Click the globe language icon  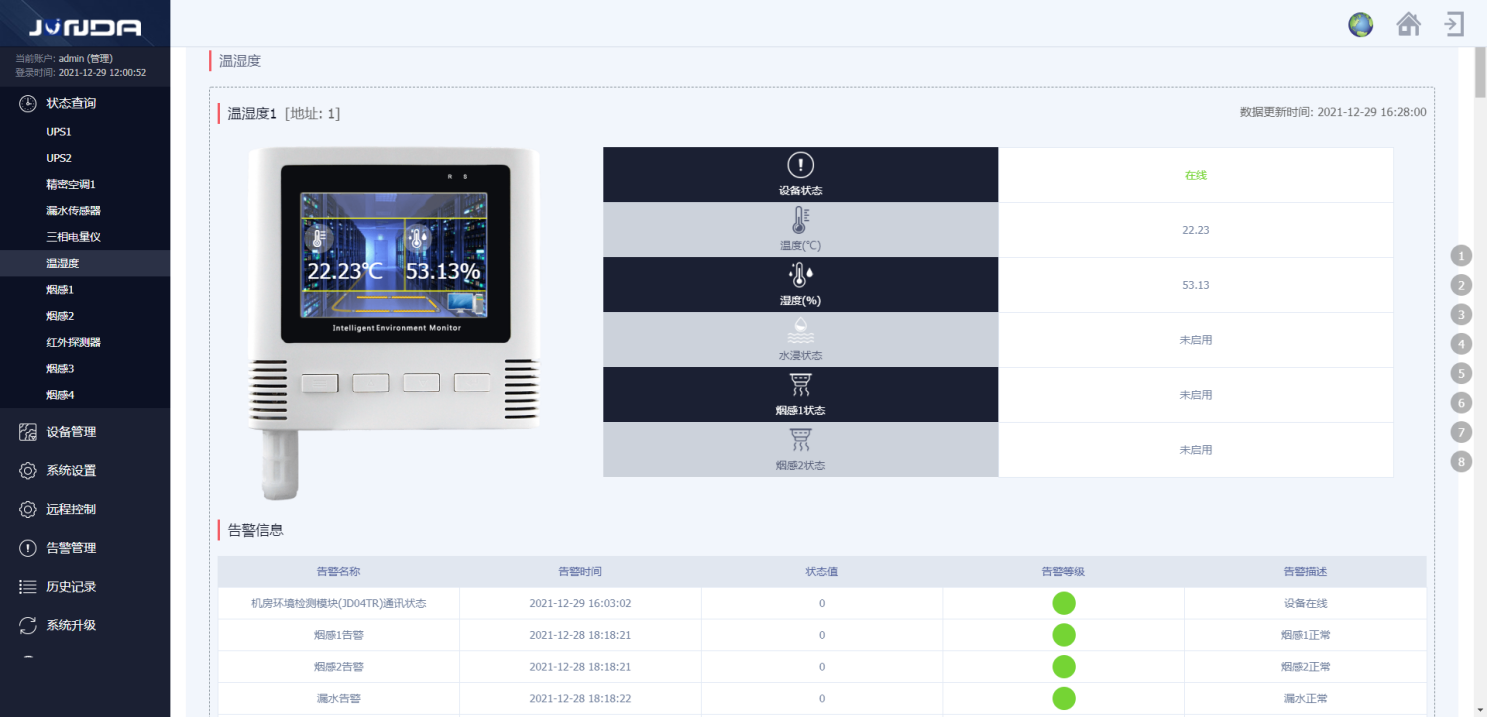1360,25
